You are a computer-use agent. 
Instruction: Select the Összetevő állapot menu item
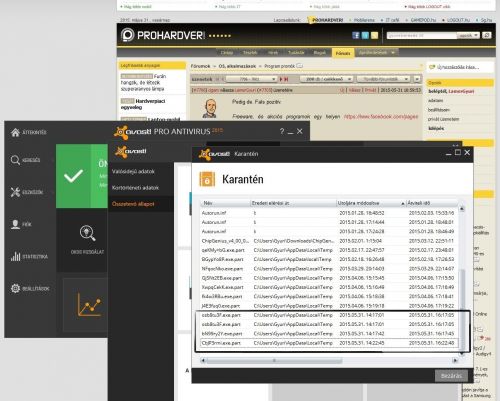133,204
